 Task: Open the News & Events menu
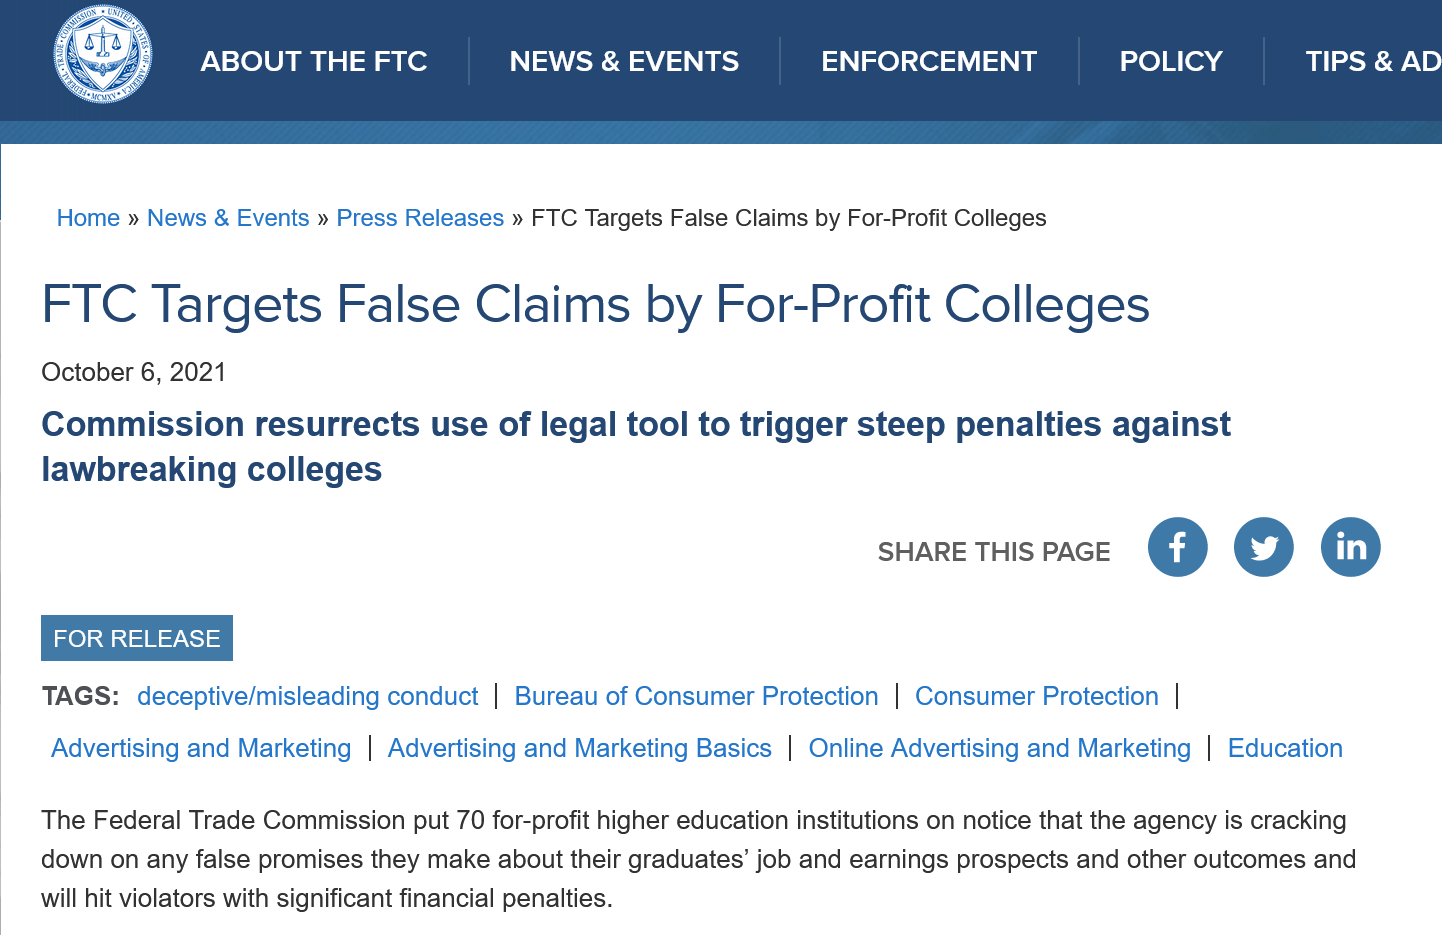[x=624, y=62]
